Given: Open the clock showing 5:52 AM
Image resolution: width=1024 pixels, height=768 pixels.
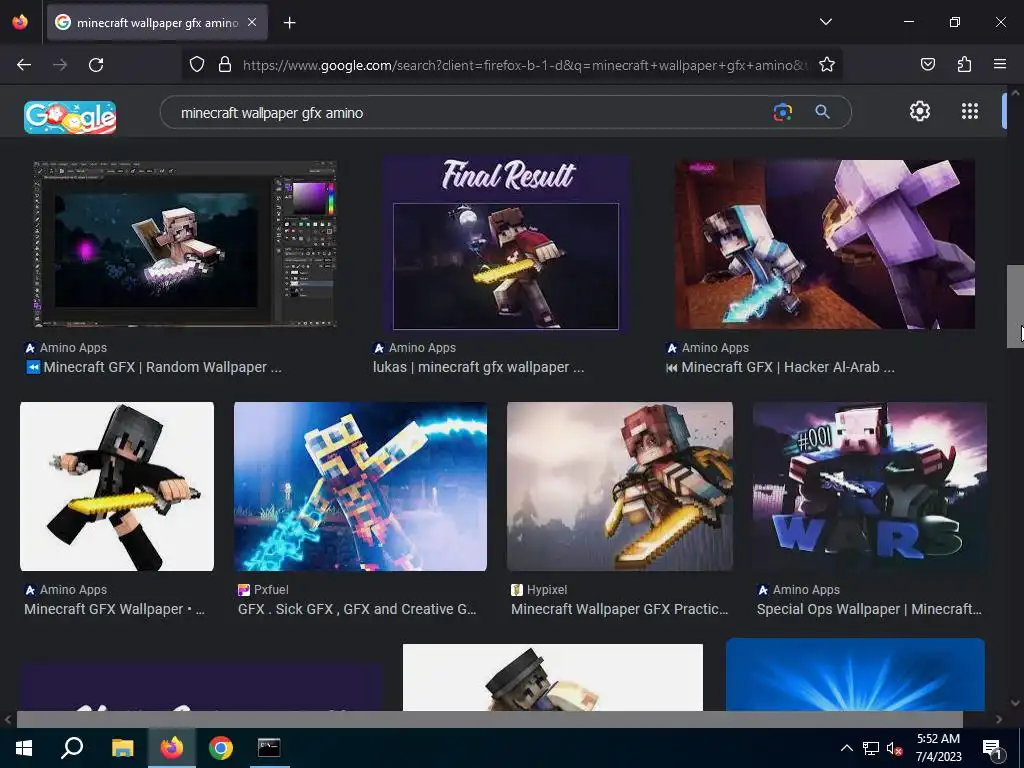Looking at the screenshot, I should [938, 748].
